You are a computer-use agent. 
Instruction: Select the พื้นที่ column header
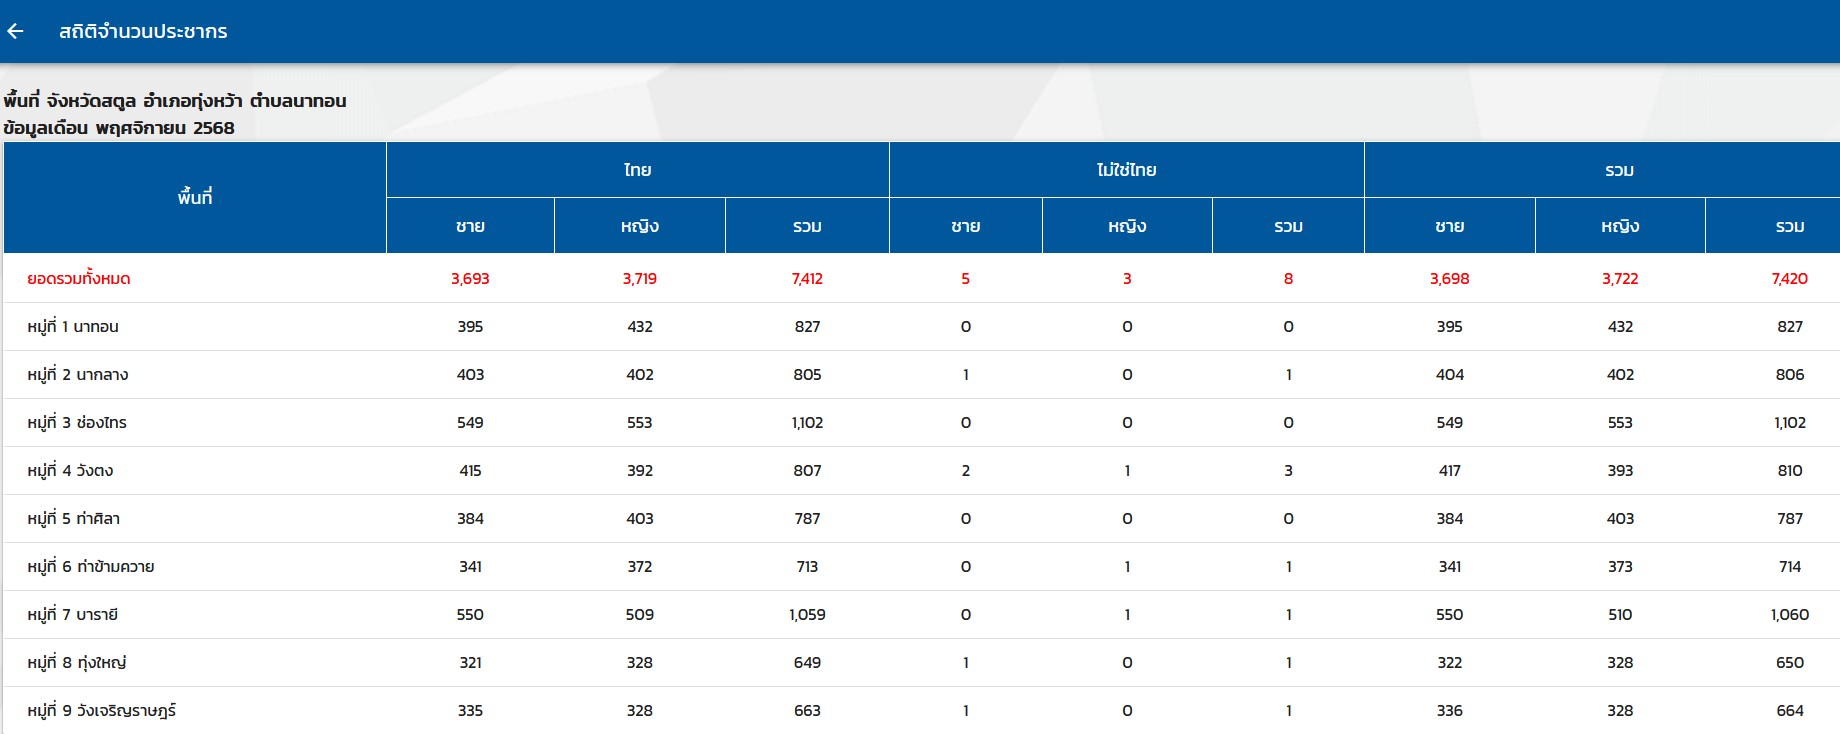195,197
